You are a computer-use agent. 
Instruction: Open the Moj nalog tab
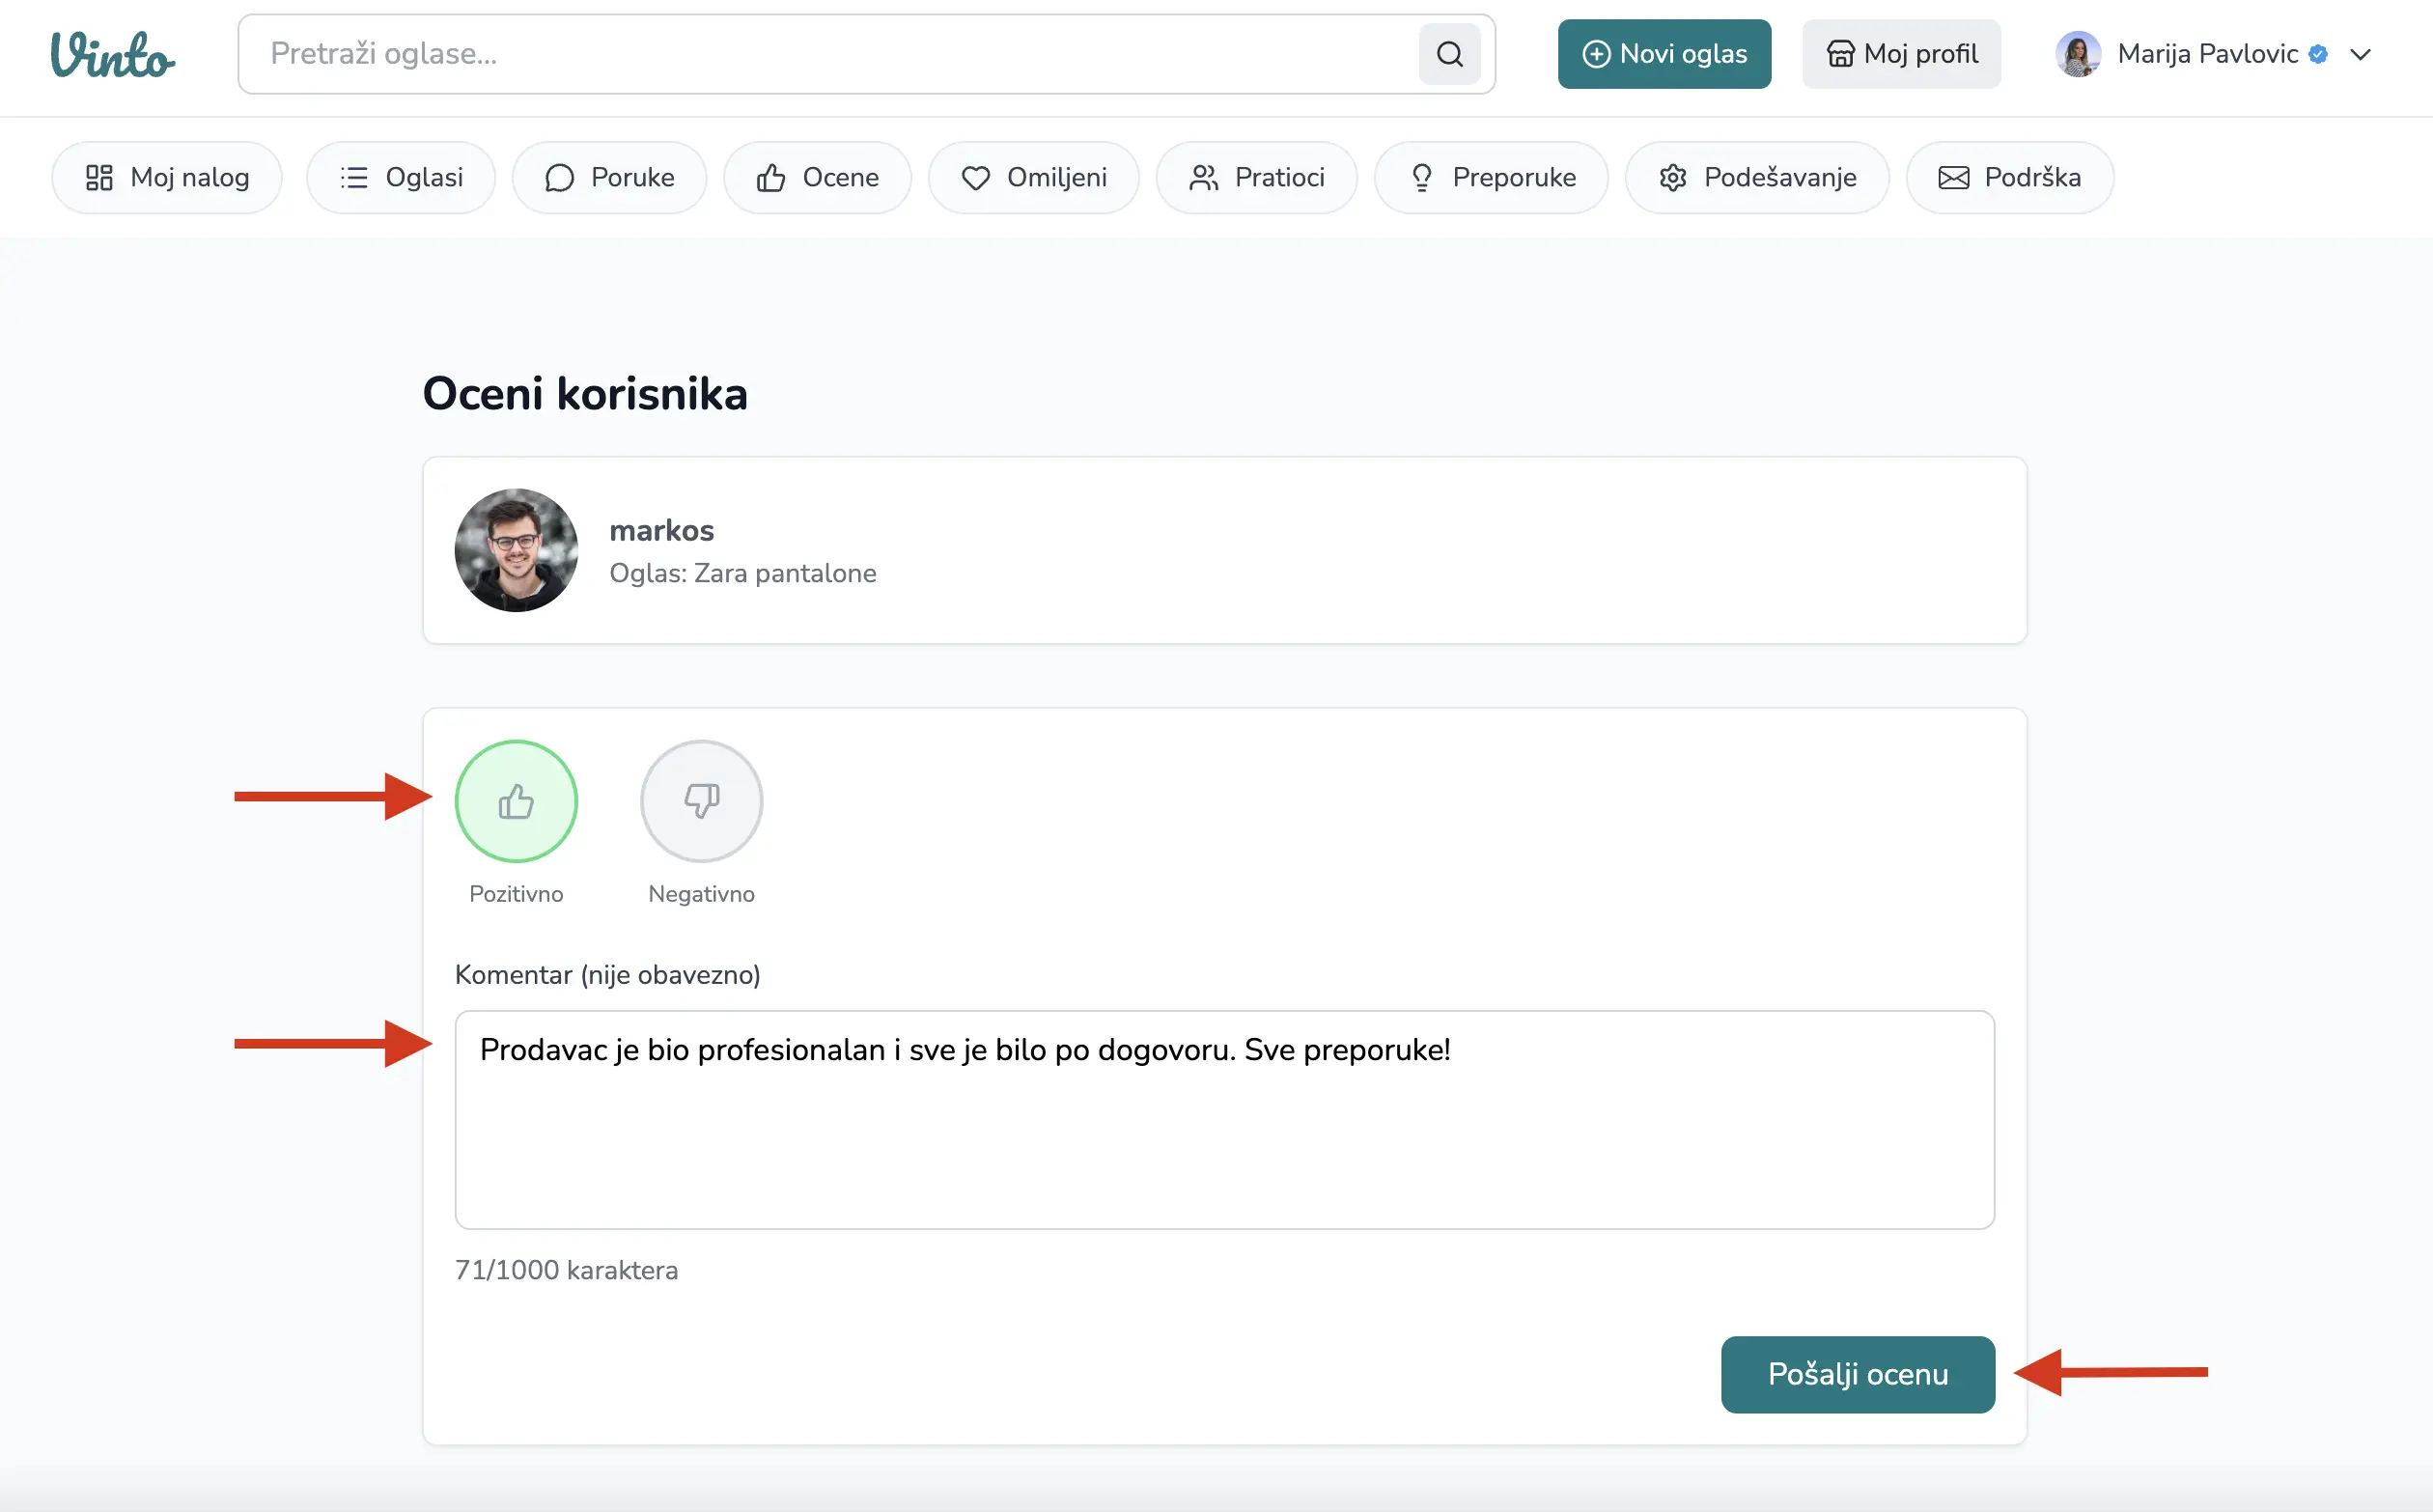point(167,177)
